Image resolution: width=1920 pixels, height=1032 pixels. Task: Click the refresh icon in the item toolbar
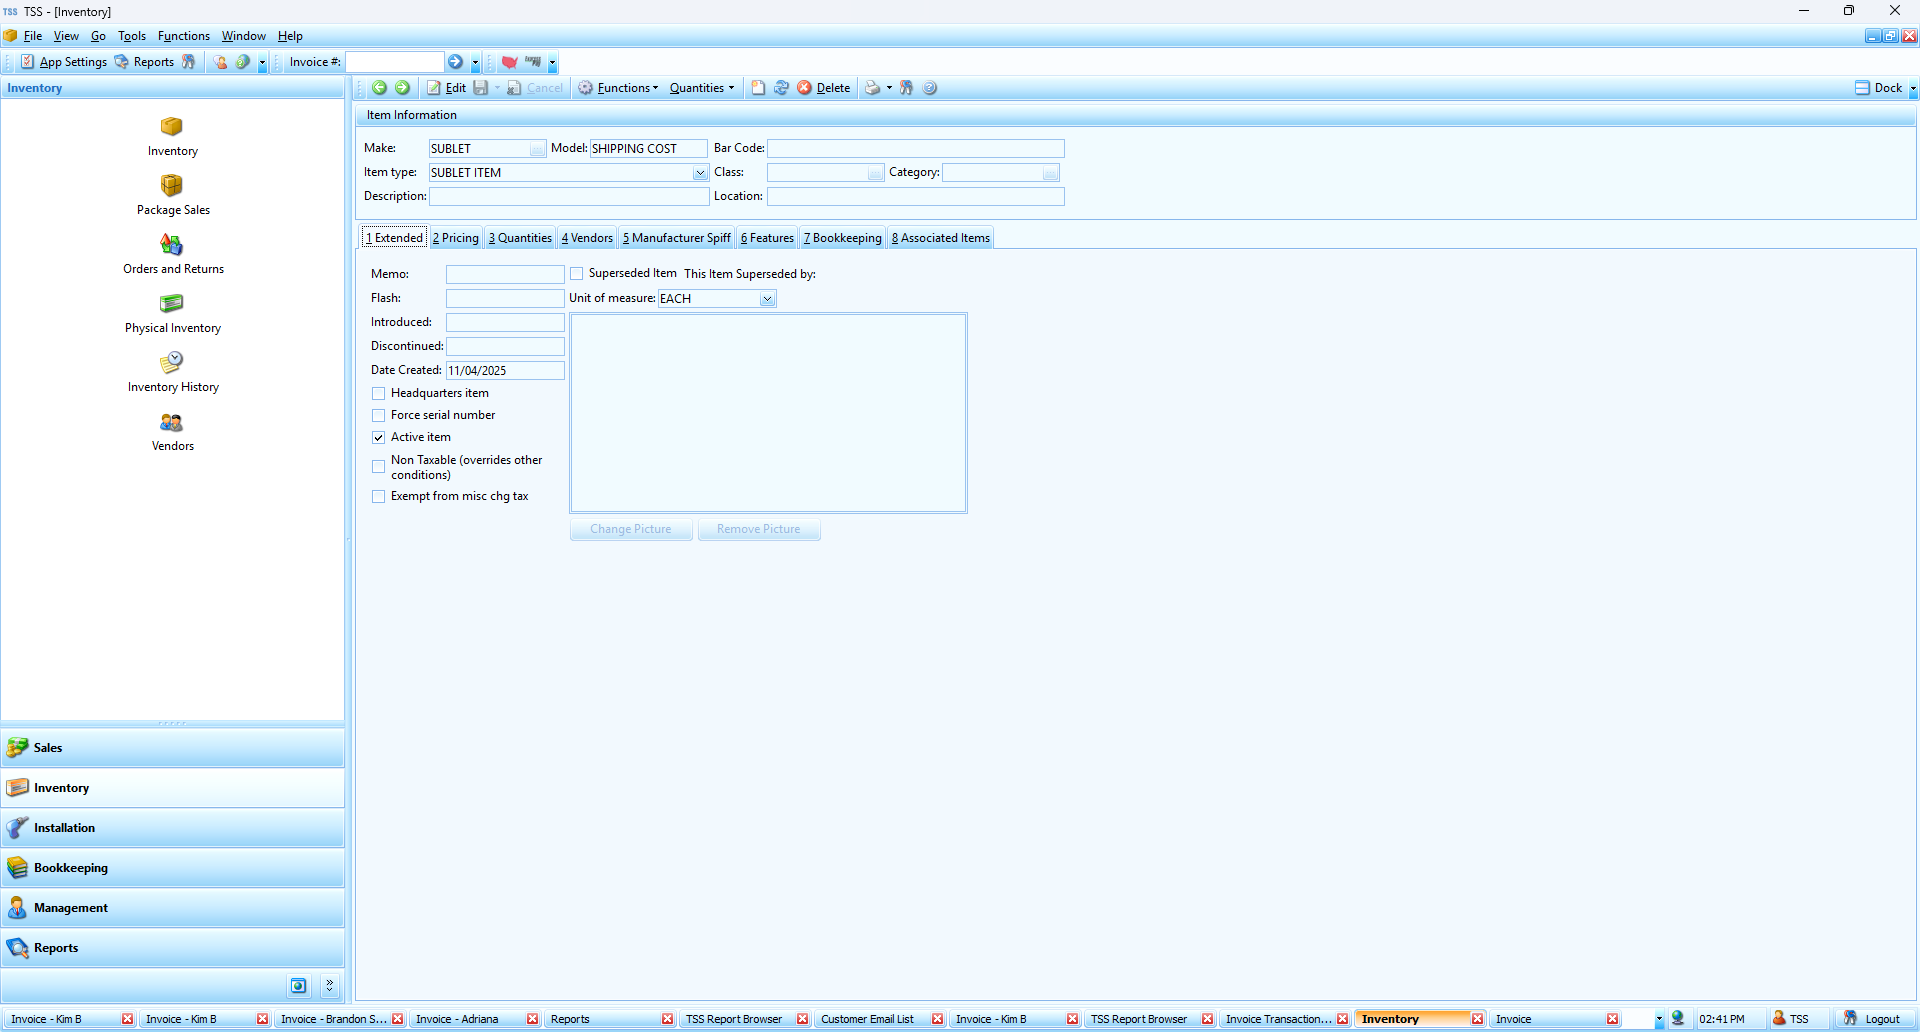click(x=781, y=88)
